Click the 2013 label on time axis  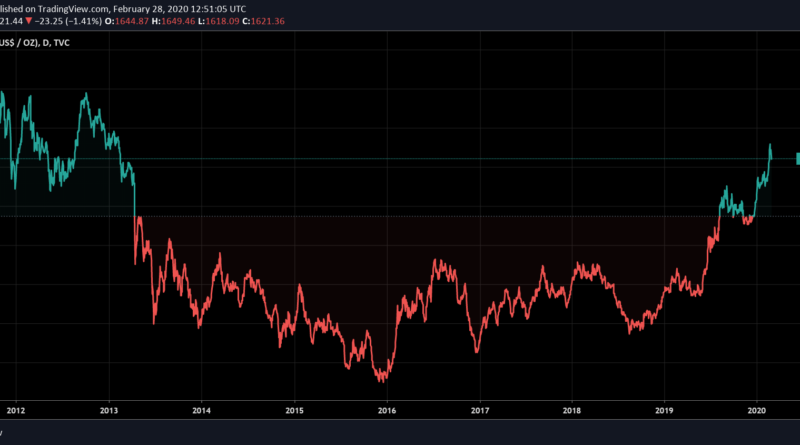109,409
